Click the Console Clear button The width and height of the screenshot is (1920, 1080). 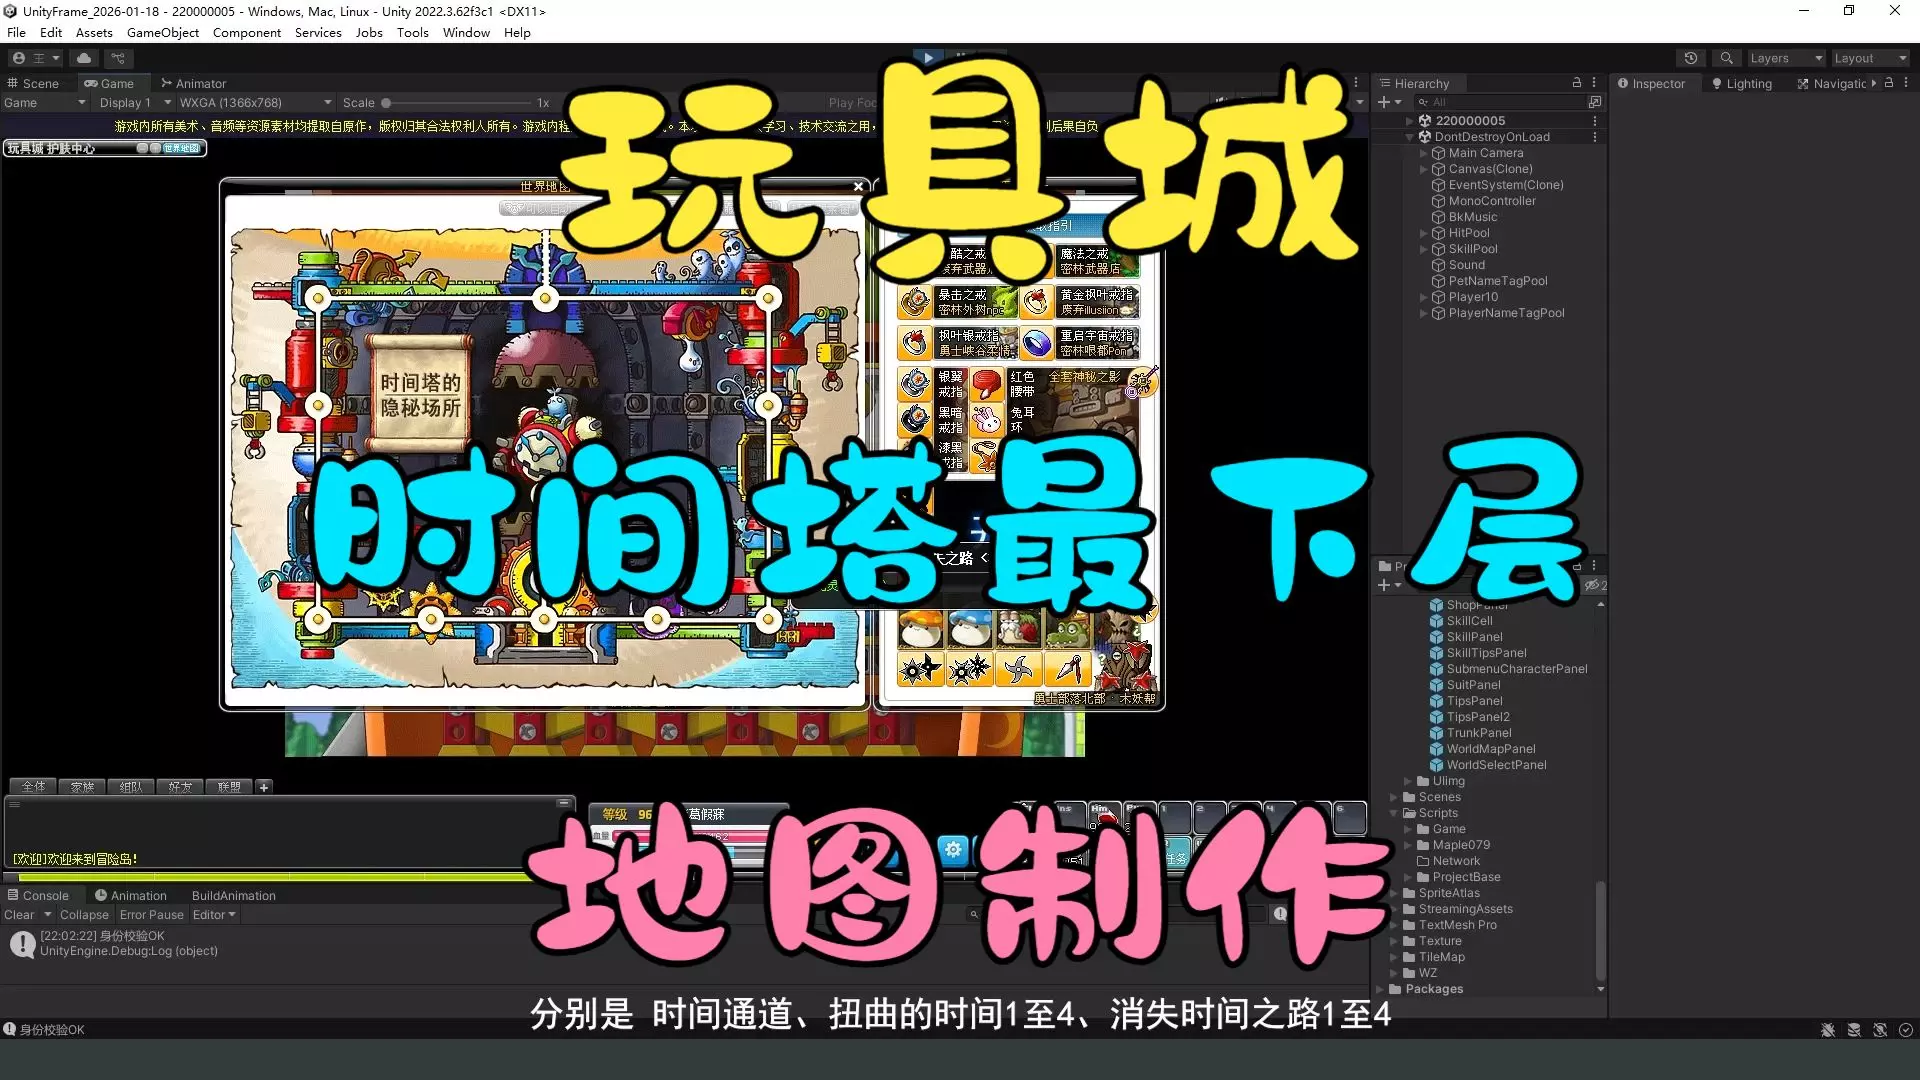pyautogui.click(x=19, y=915)
